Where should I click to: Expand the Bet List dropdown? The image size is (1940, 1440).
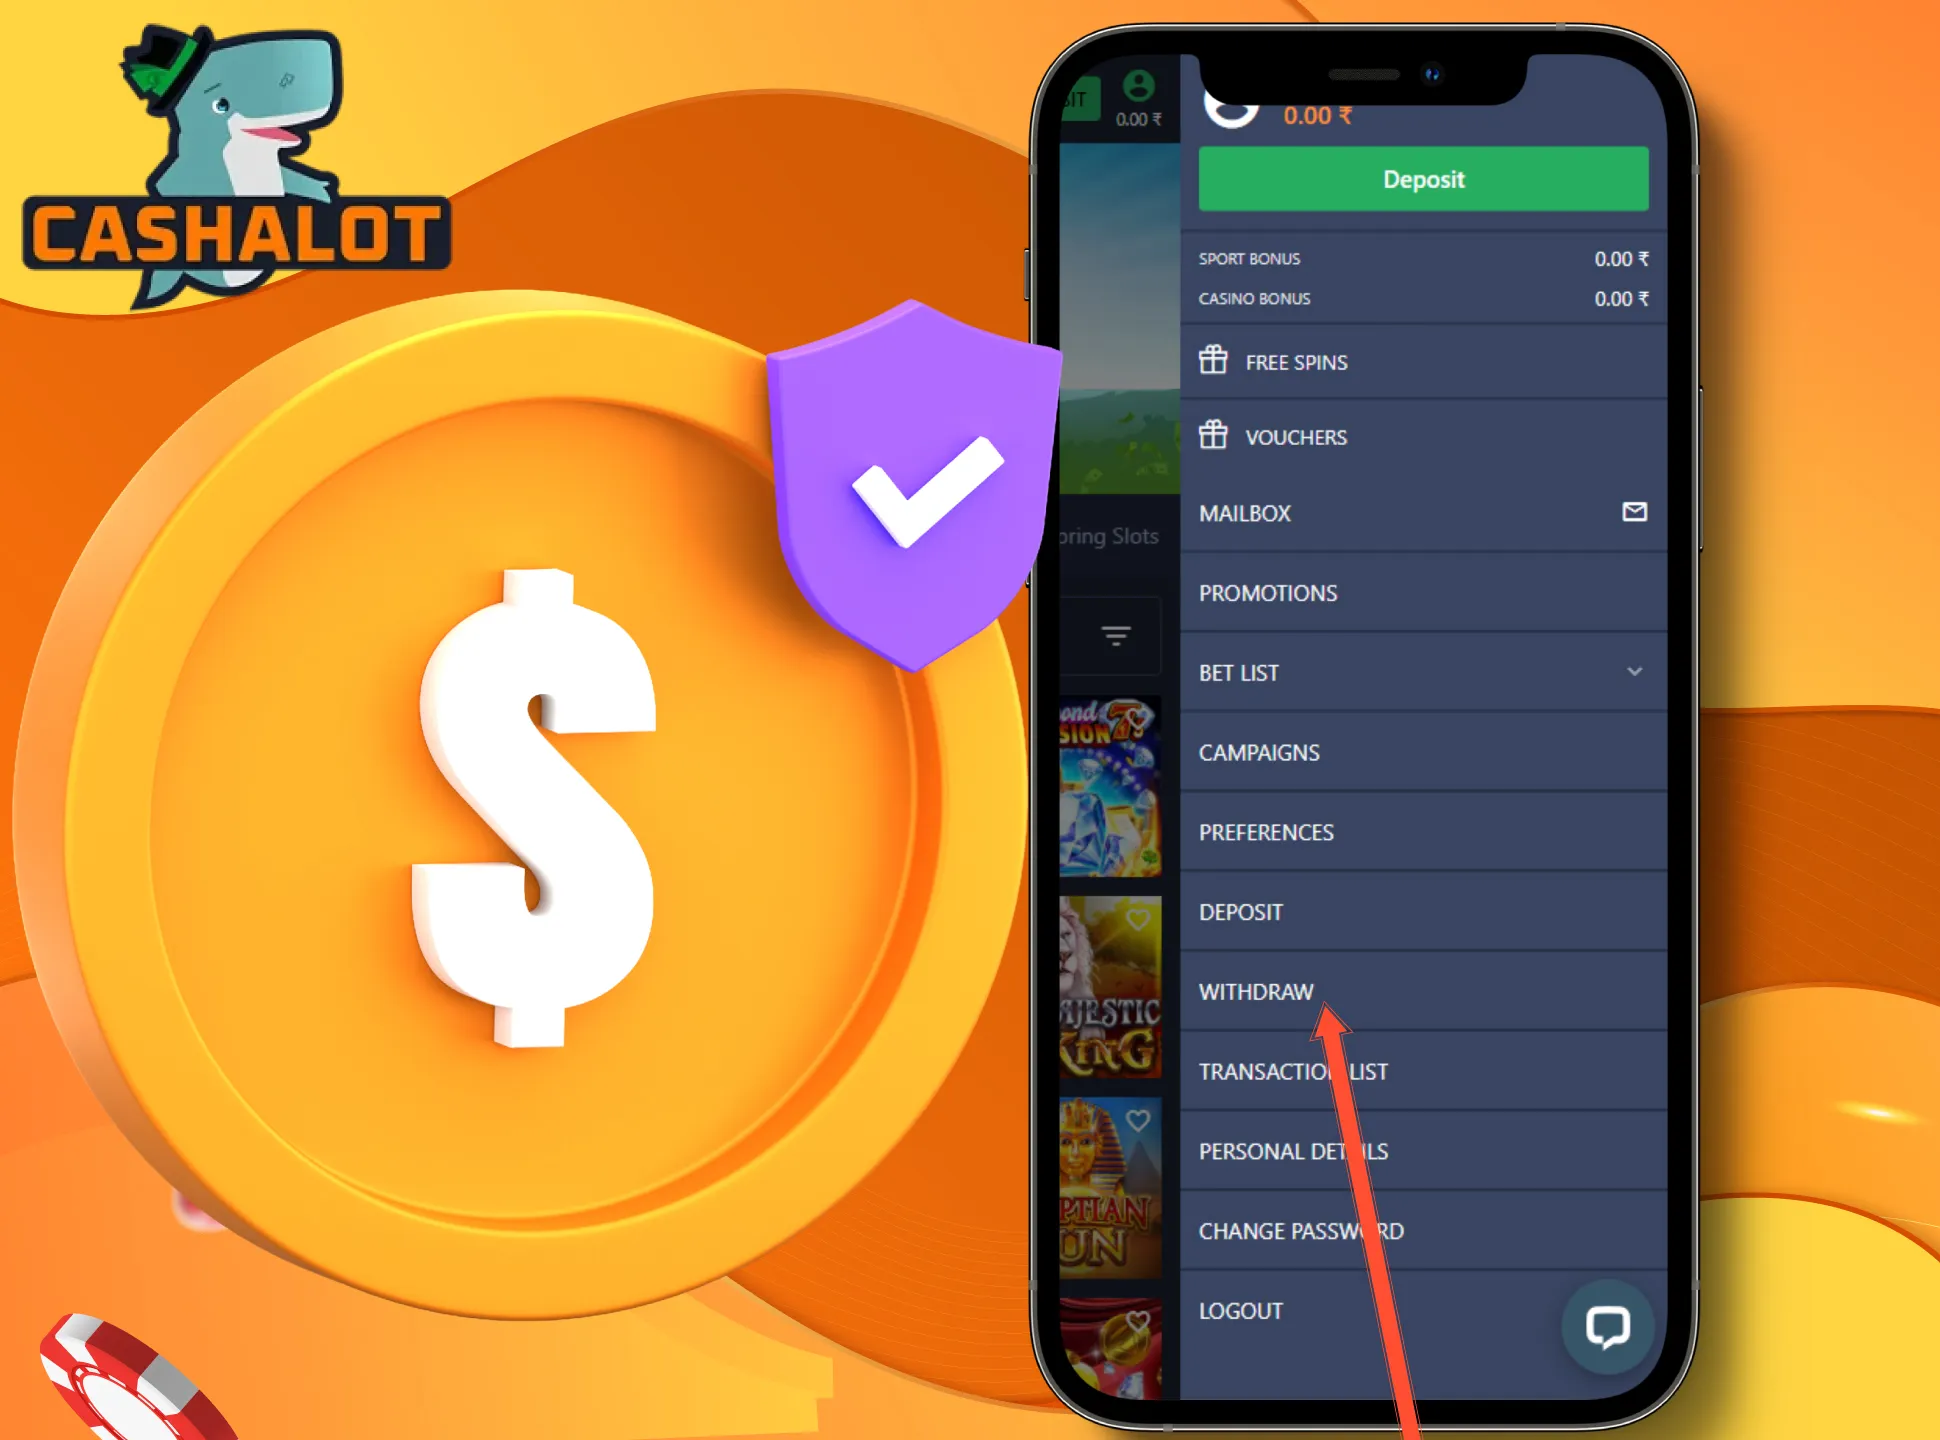(x=1632, y=672)
